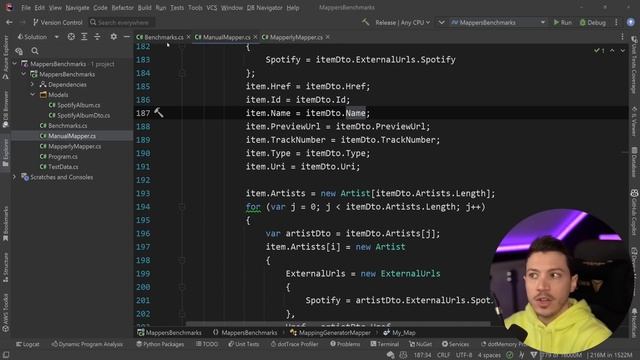Open the Tests menu

pos(177,8)
